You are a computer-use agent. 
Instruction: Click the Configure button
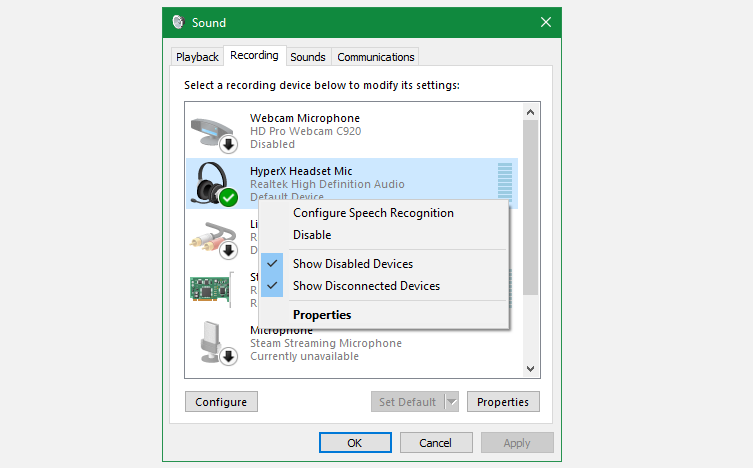[221, 402]
